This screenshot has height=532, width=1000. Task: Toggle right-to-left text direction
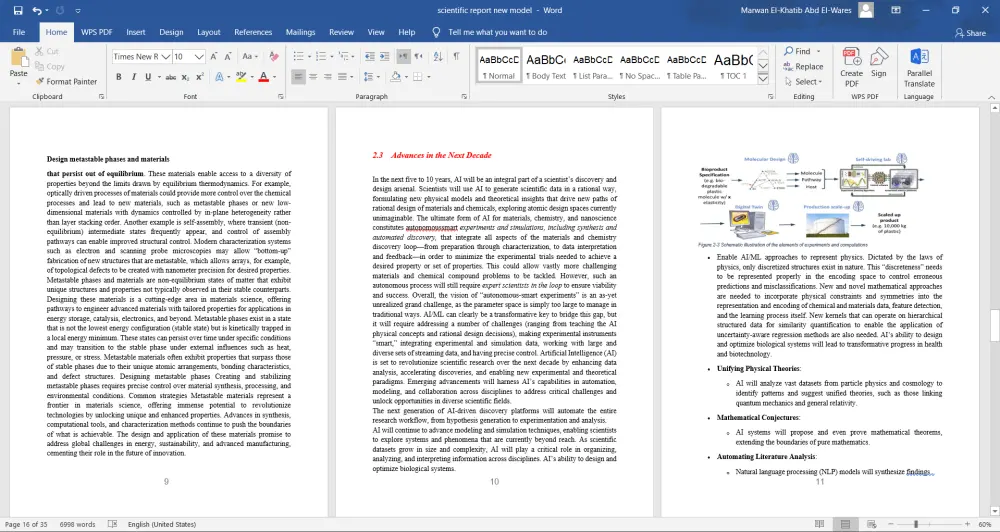[x=418, y=57]
